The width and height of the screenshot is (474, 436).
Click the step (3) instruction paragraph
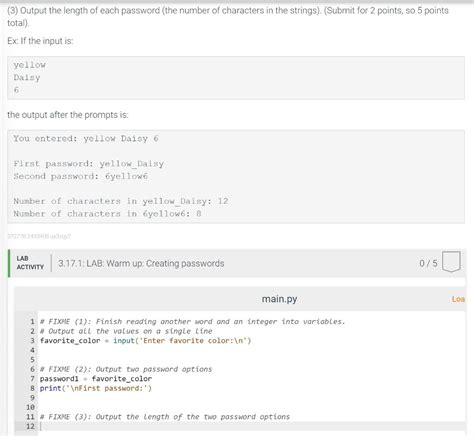228,17
